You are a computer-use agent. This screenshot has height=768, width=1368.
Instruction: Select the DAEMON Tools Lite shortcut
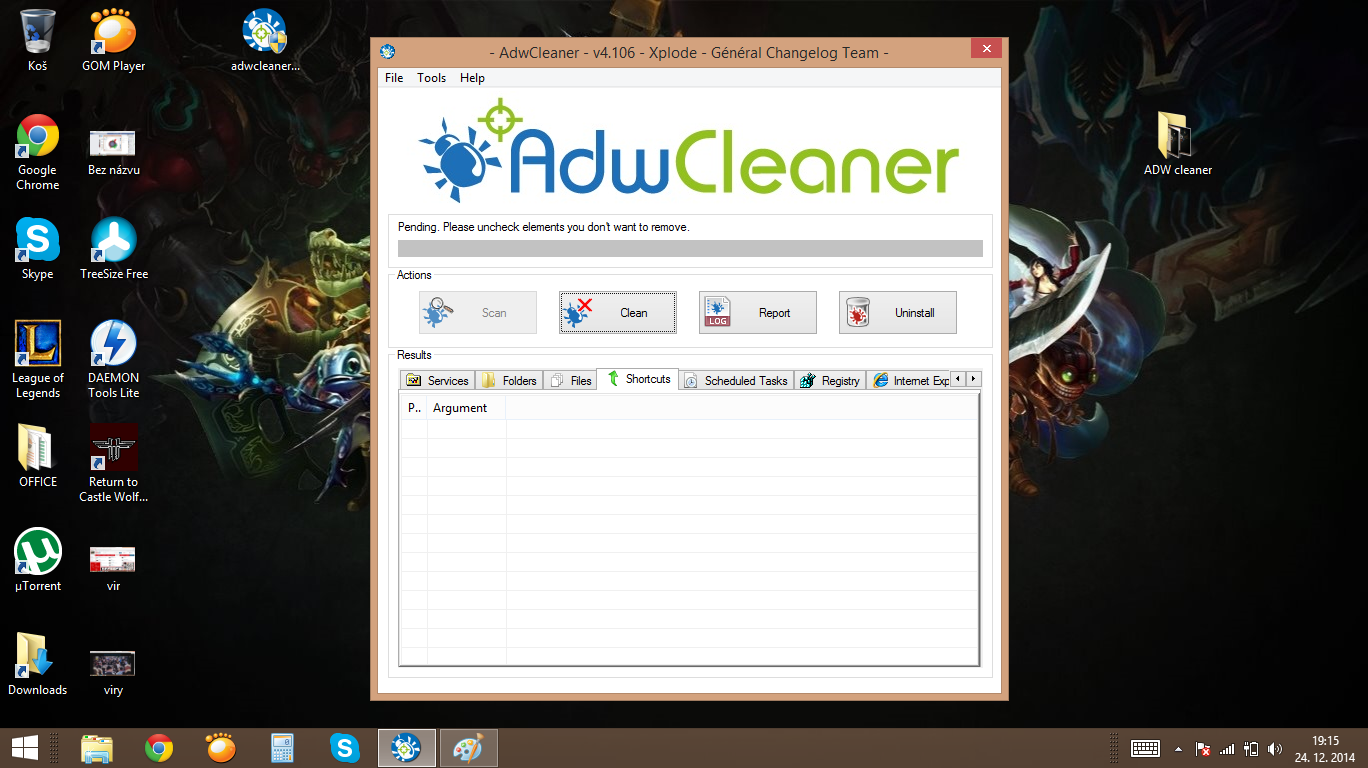[114, 360]
